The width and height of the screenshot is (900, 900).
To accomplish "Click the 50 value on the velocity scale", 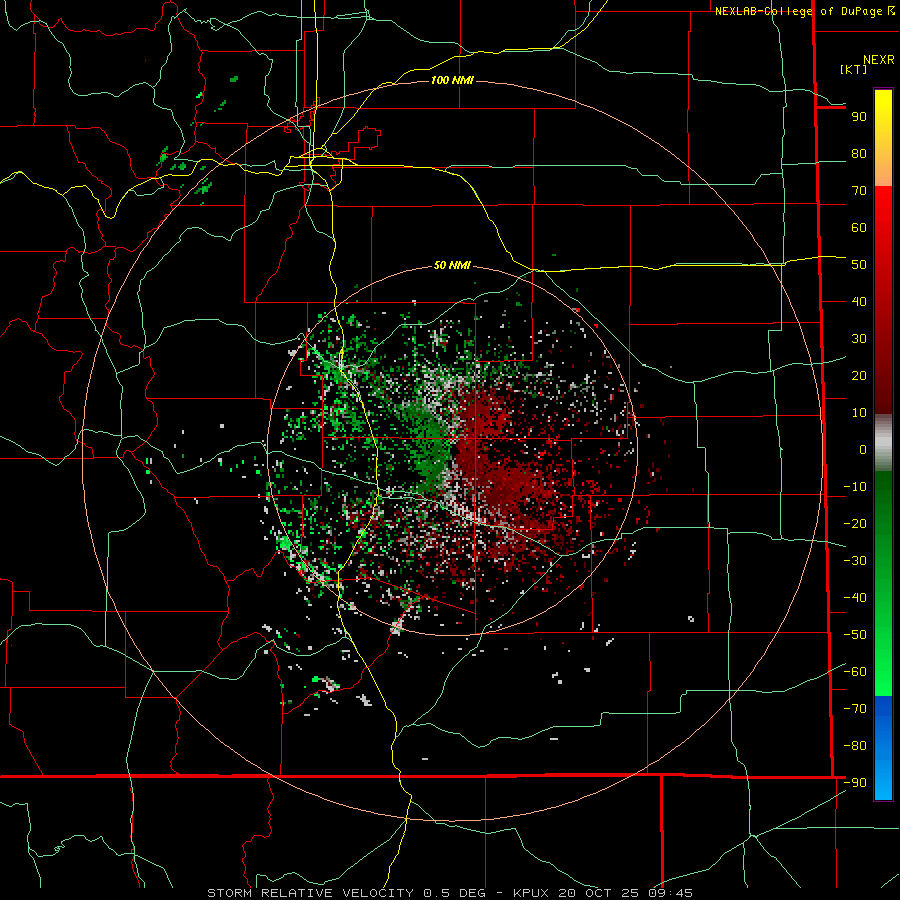I will click(859, 265).
